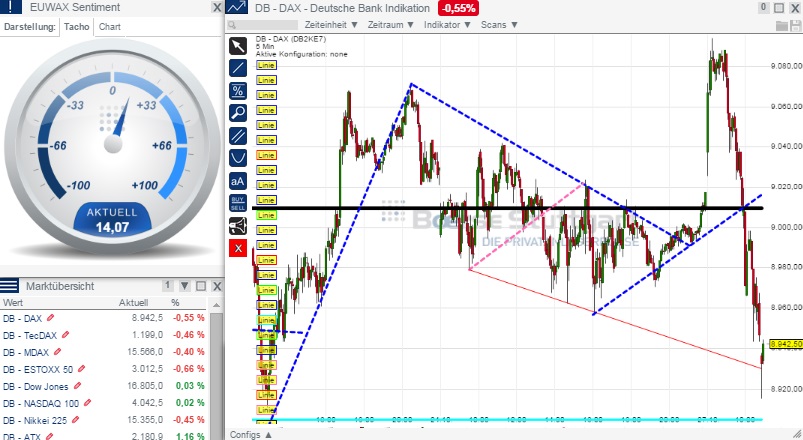Click ESTOXX 50 change -0,66 %
Screen dimensions: 803x440
(188, 369)
